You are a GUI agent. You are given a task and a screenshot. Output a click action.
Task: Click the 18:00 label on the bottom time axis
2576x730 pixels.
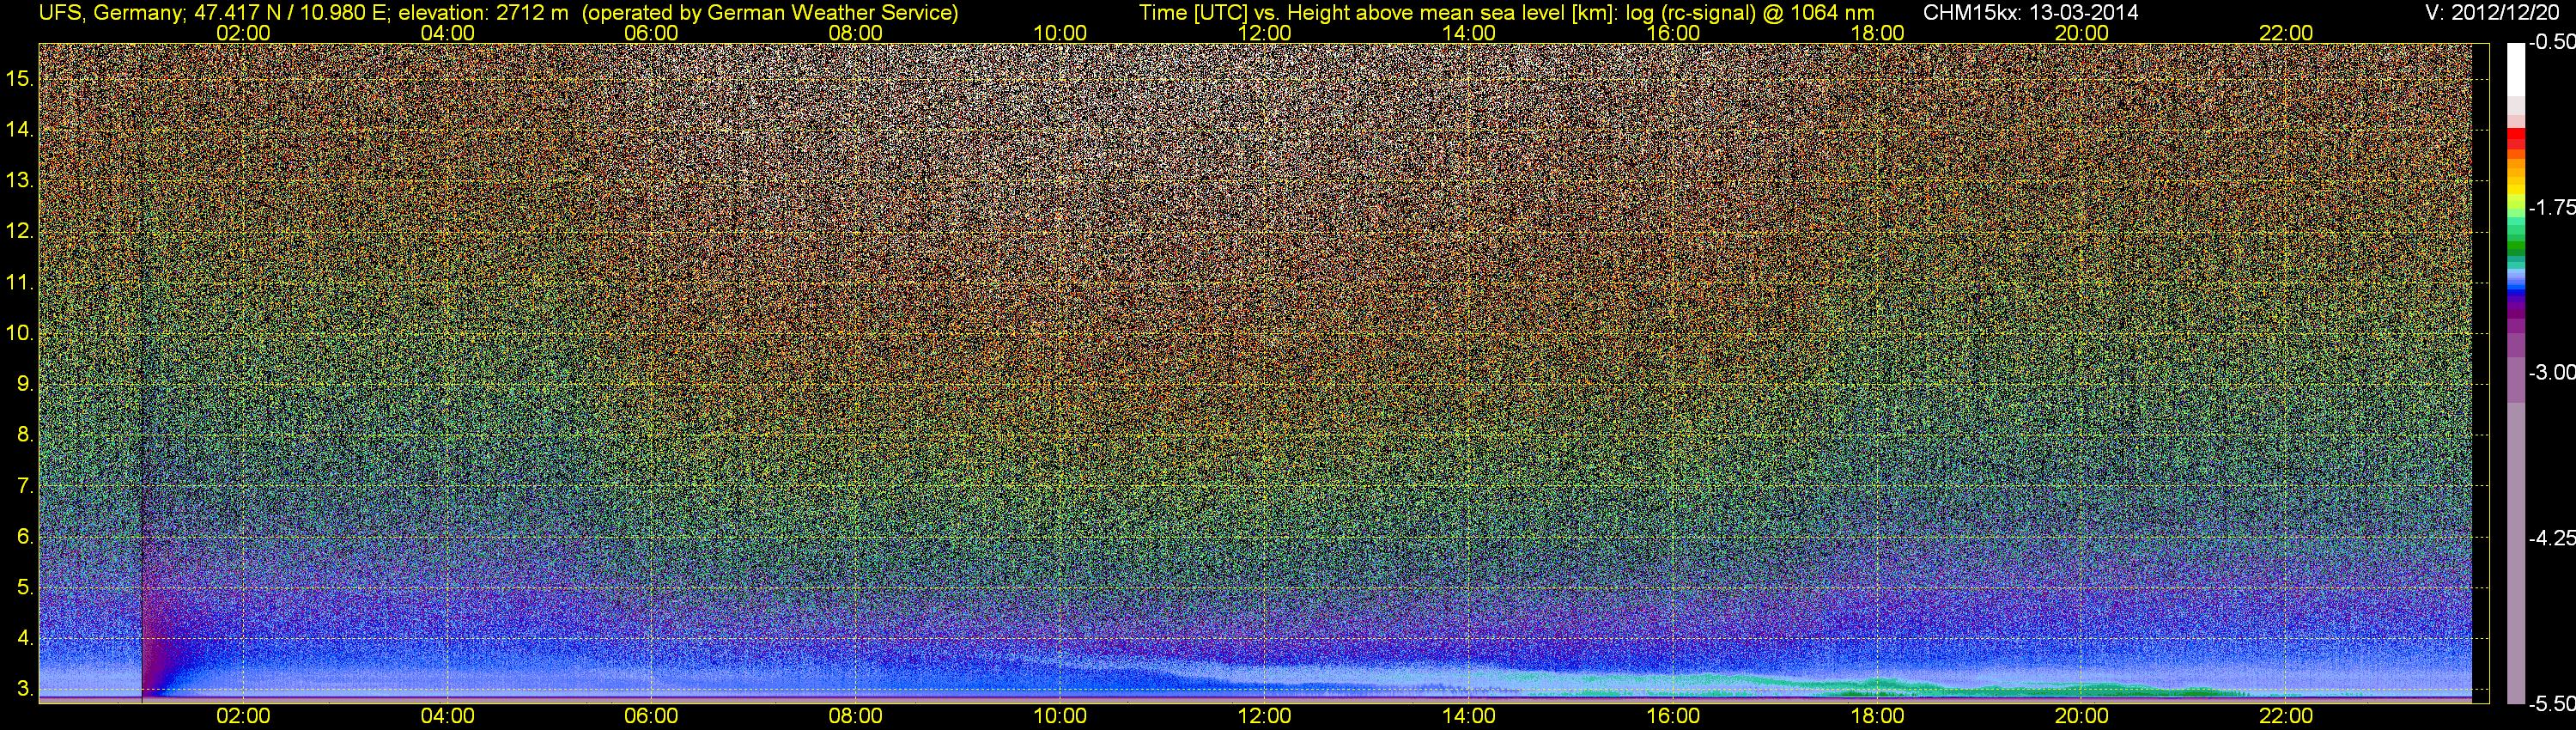[1877, 716]
